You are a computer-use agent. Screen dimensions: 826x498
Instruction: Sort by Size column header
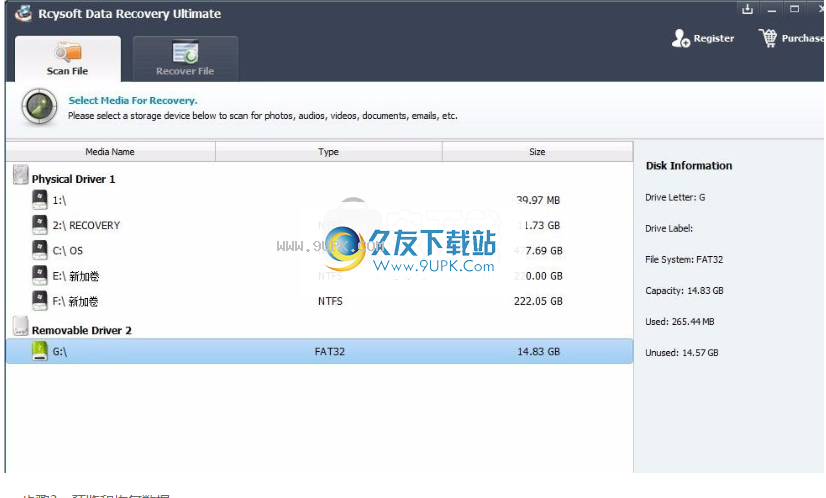coord(537,152)
